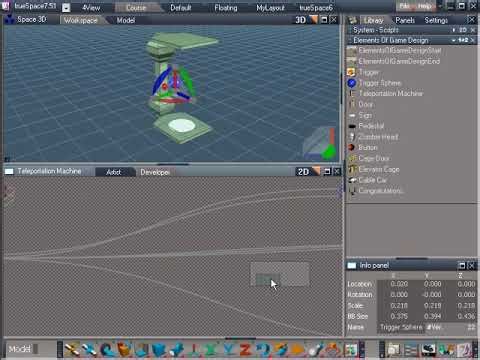Viewport: 480px width, 360px height.
Task: Open the Library tab
Action: click(373, 20)
